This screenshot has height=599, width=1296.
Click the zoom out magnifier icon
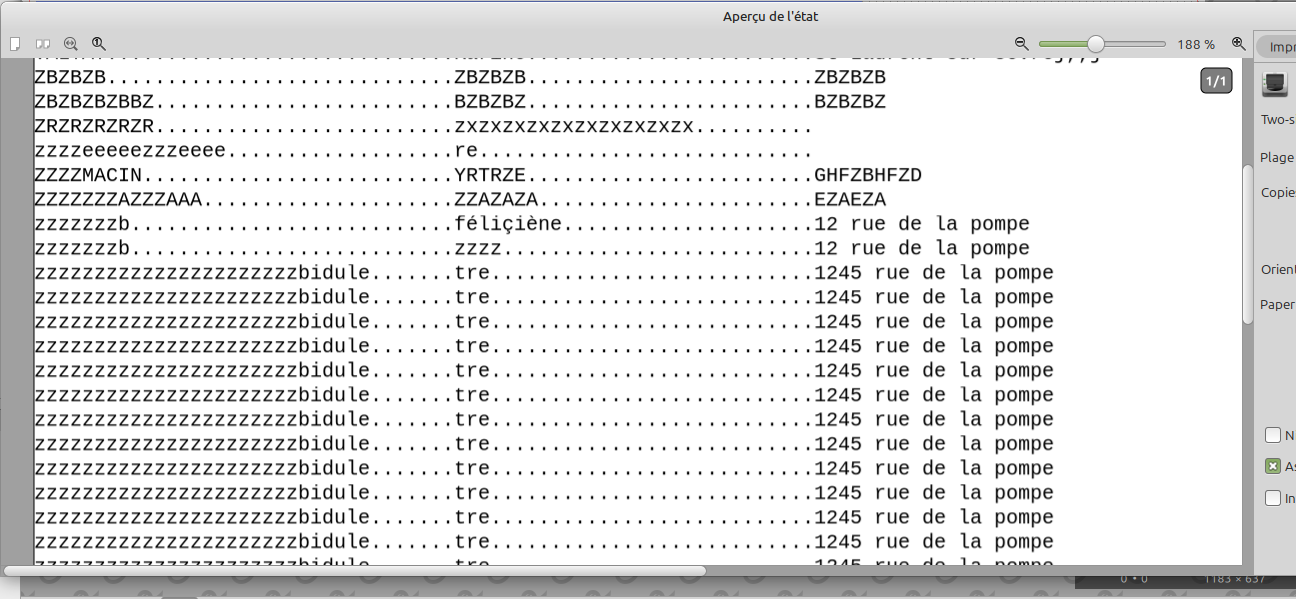1022,44
